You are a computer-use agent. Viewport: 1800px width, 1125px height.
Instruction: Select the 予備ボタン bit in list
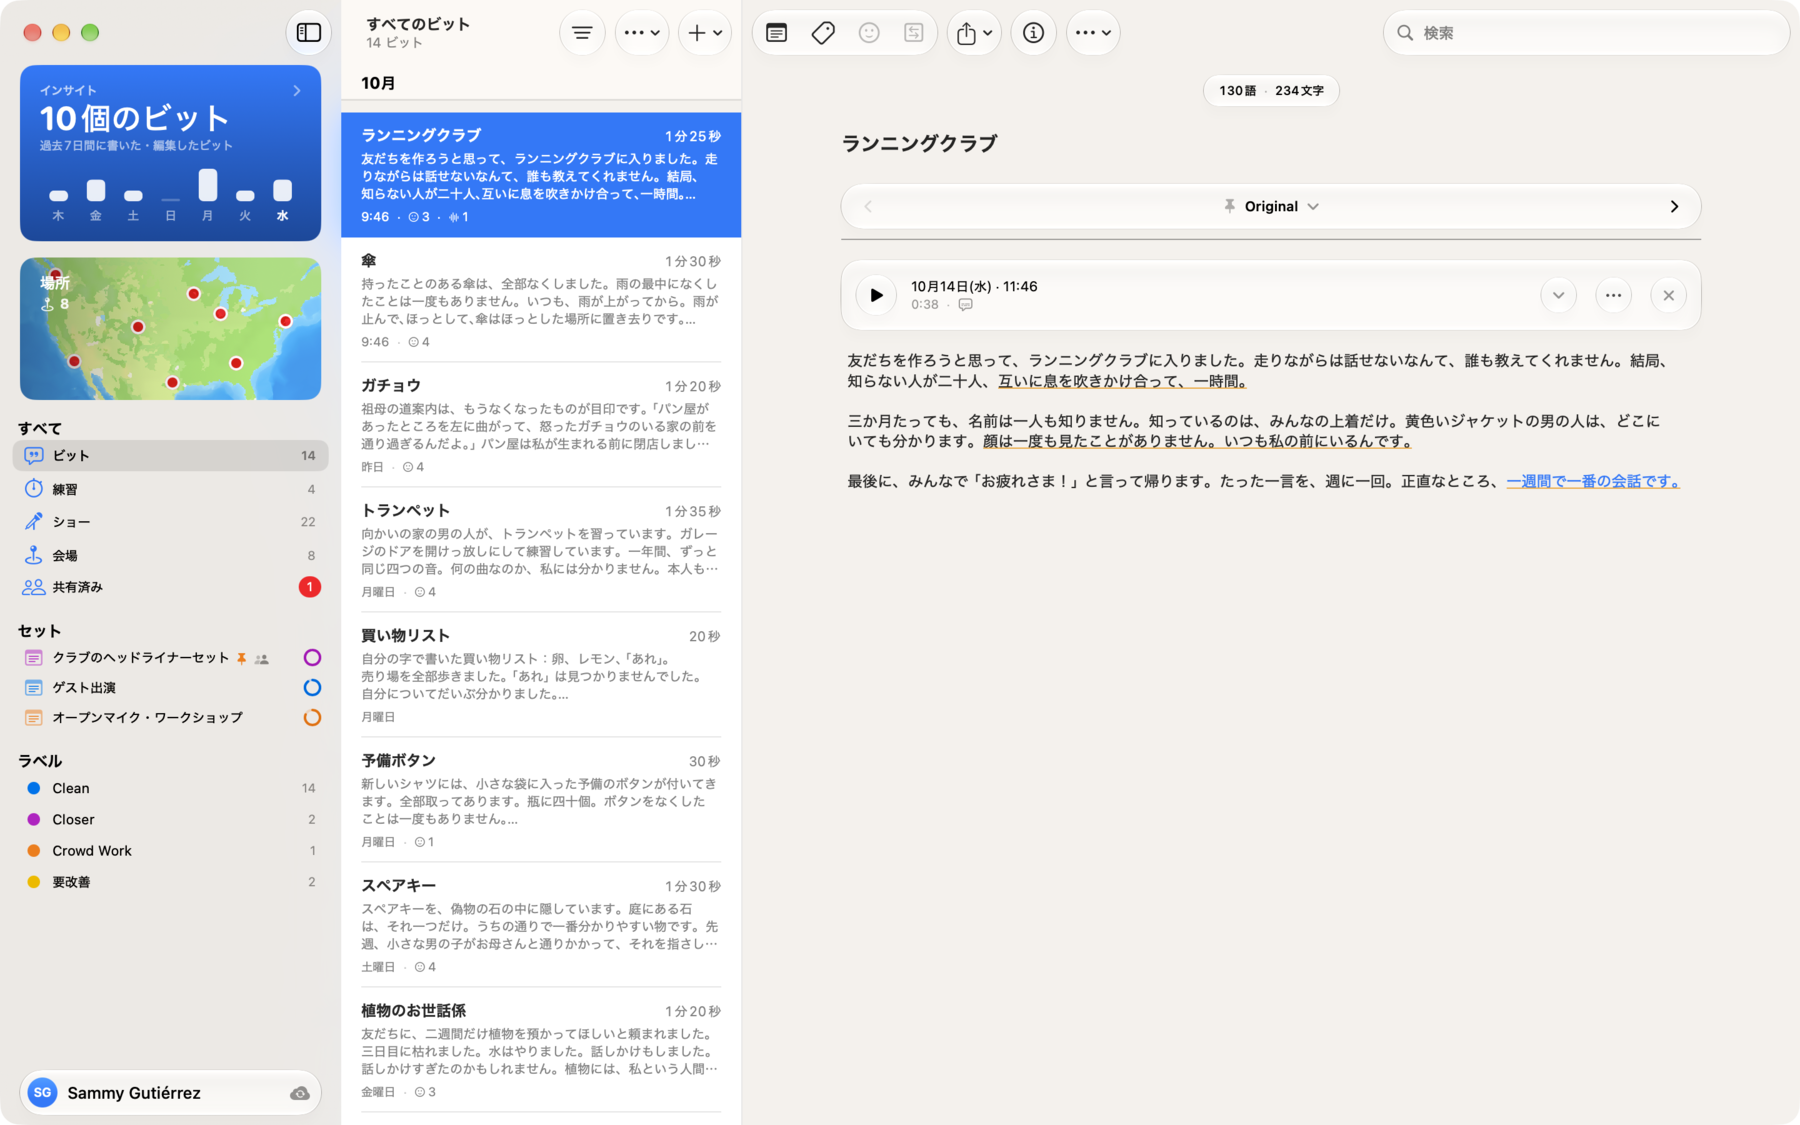[541, 800]
